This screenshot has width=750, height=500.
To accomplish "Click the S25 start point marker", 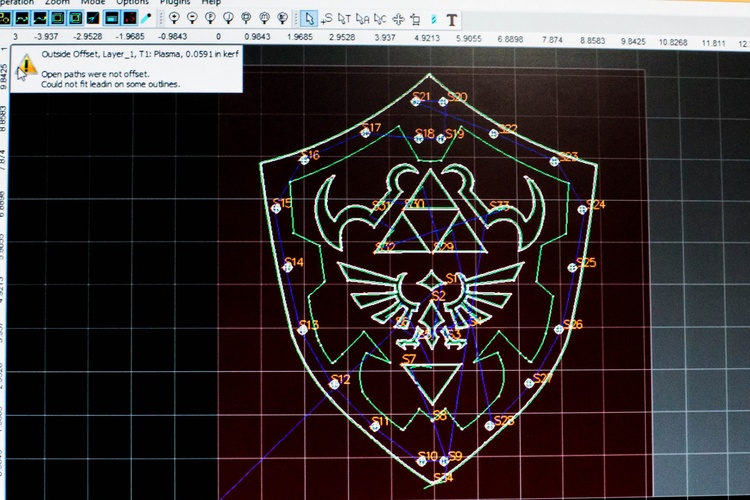I will pos(572,267).
